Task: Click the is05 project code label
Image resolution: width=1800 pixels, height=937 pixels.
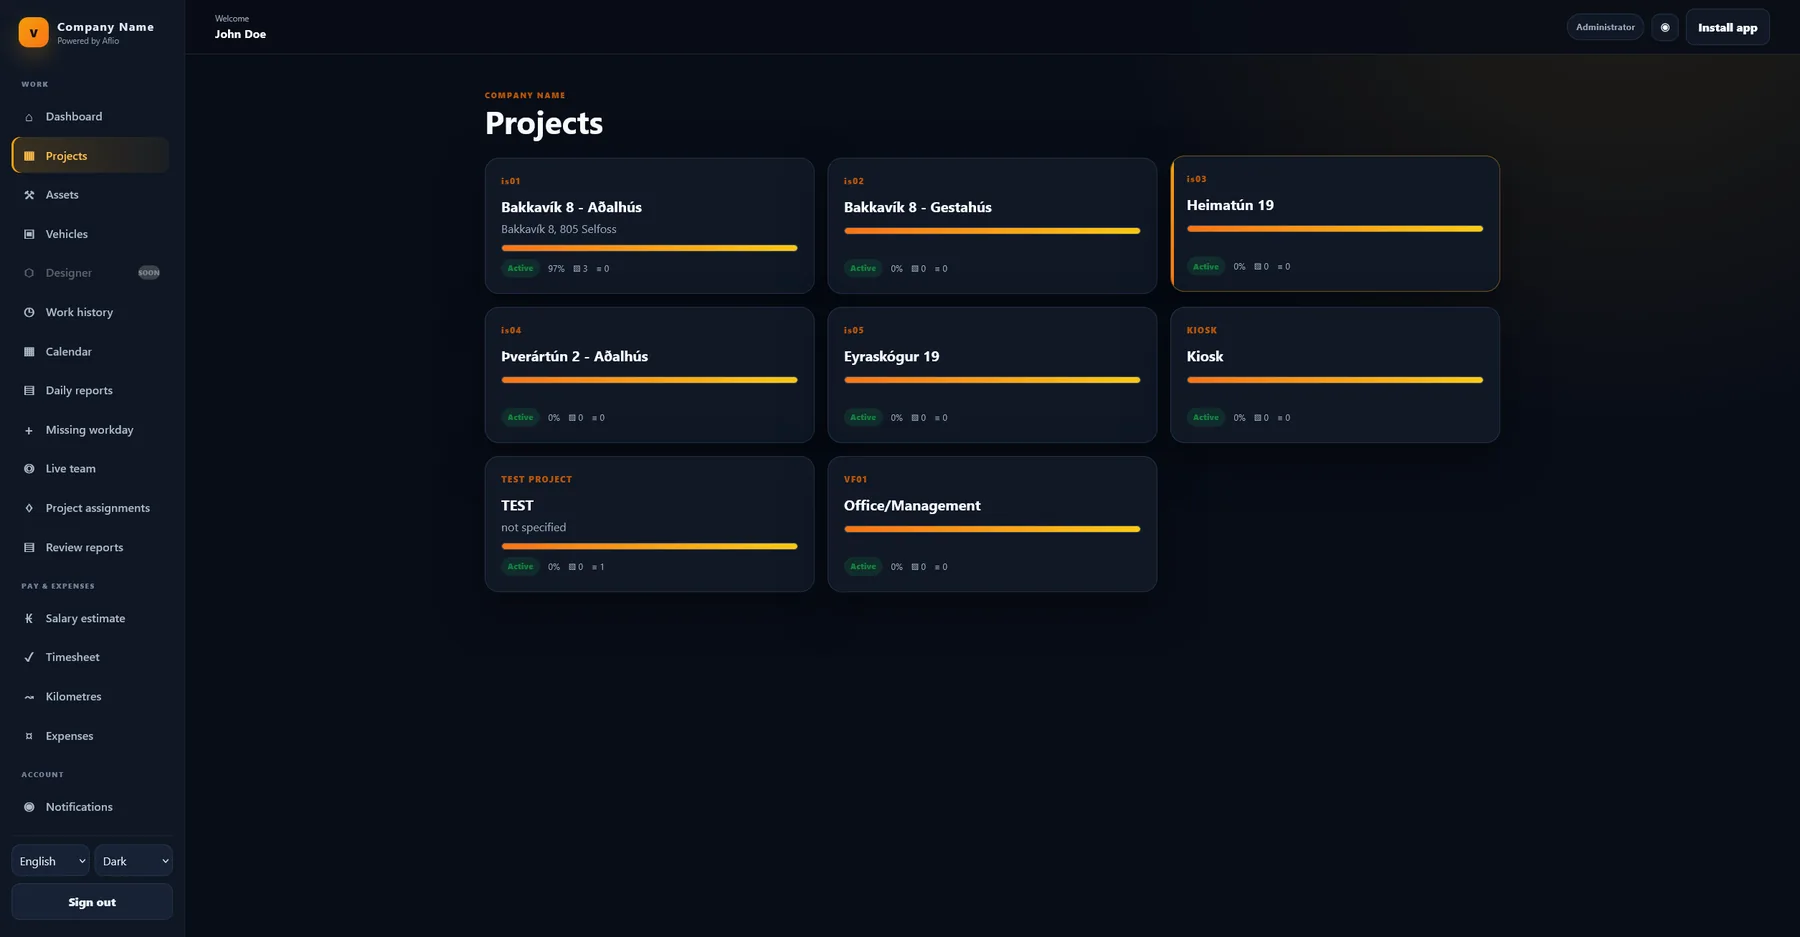Action: tap(854, 330)
